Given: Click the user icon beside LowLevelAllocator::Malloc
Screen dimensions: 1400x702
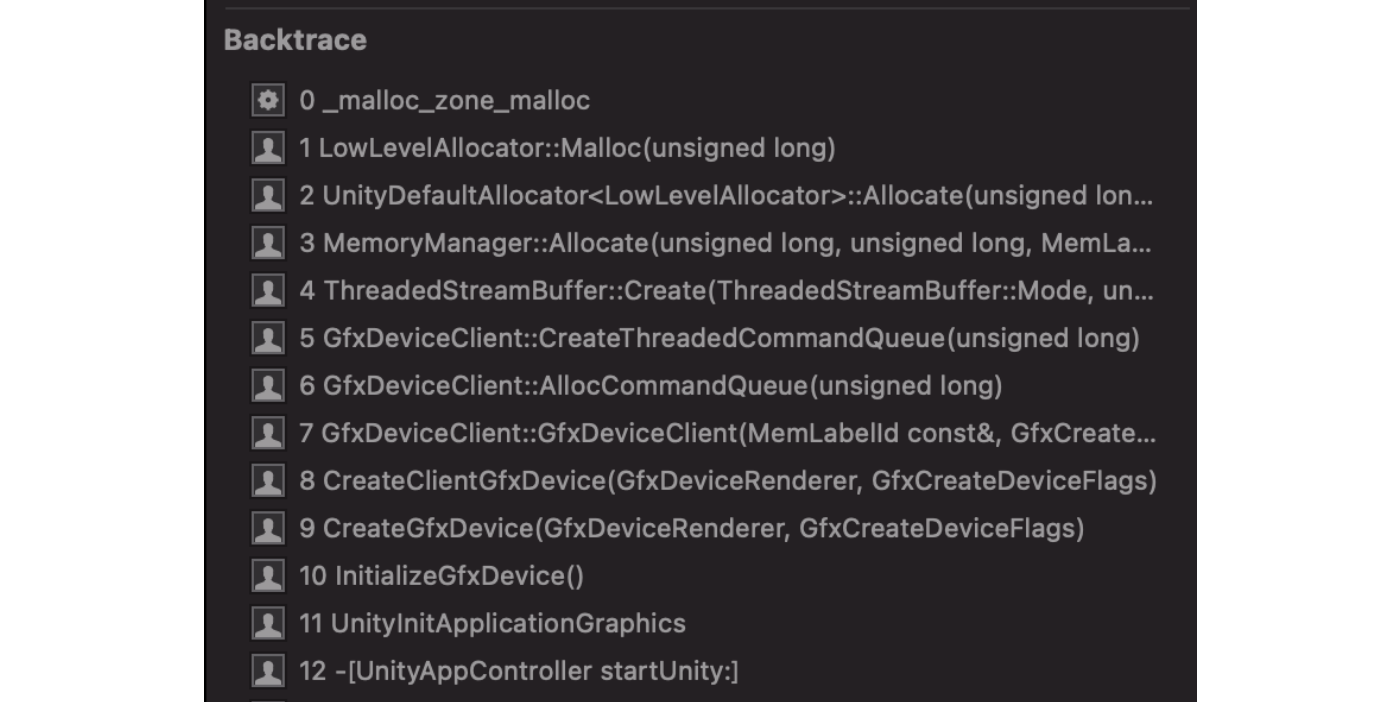Looking at the screenshot, I should pyautogui.click(x=267, y=148).
